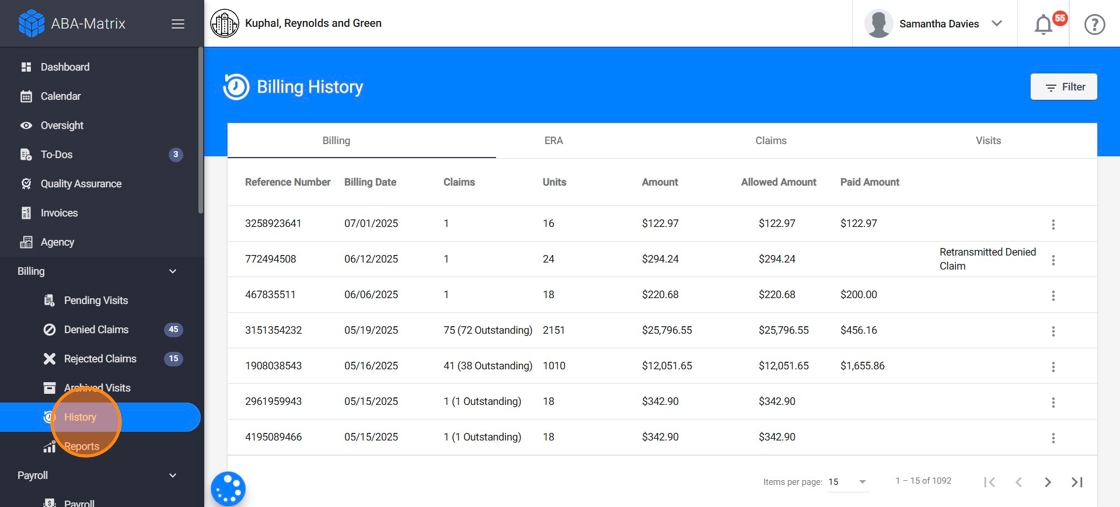
Task: Open Oversight section
Action: 61,125
